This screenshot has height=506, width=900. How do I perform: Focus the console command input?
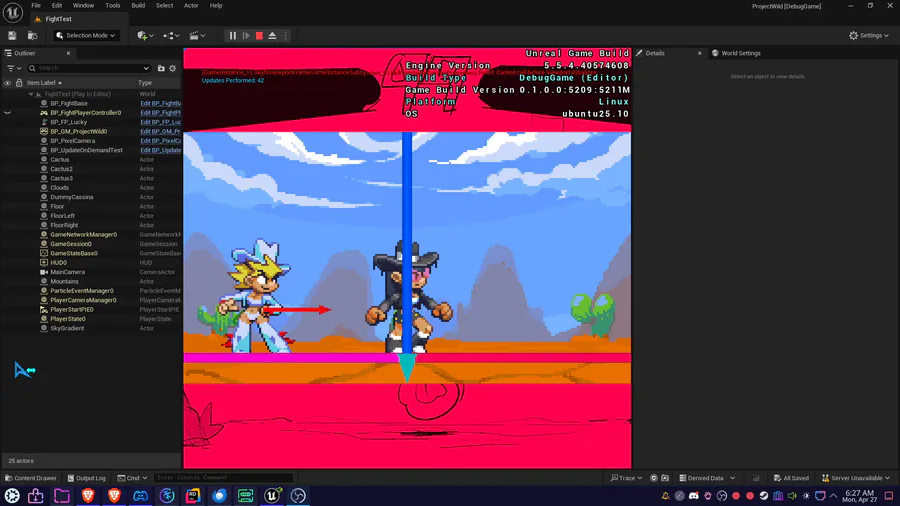click(x=223, y=477)
